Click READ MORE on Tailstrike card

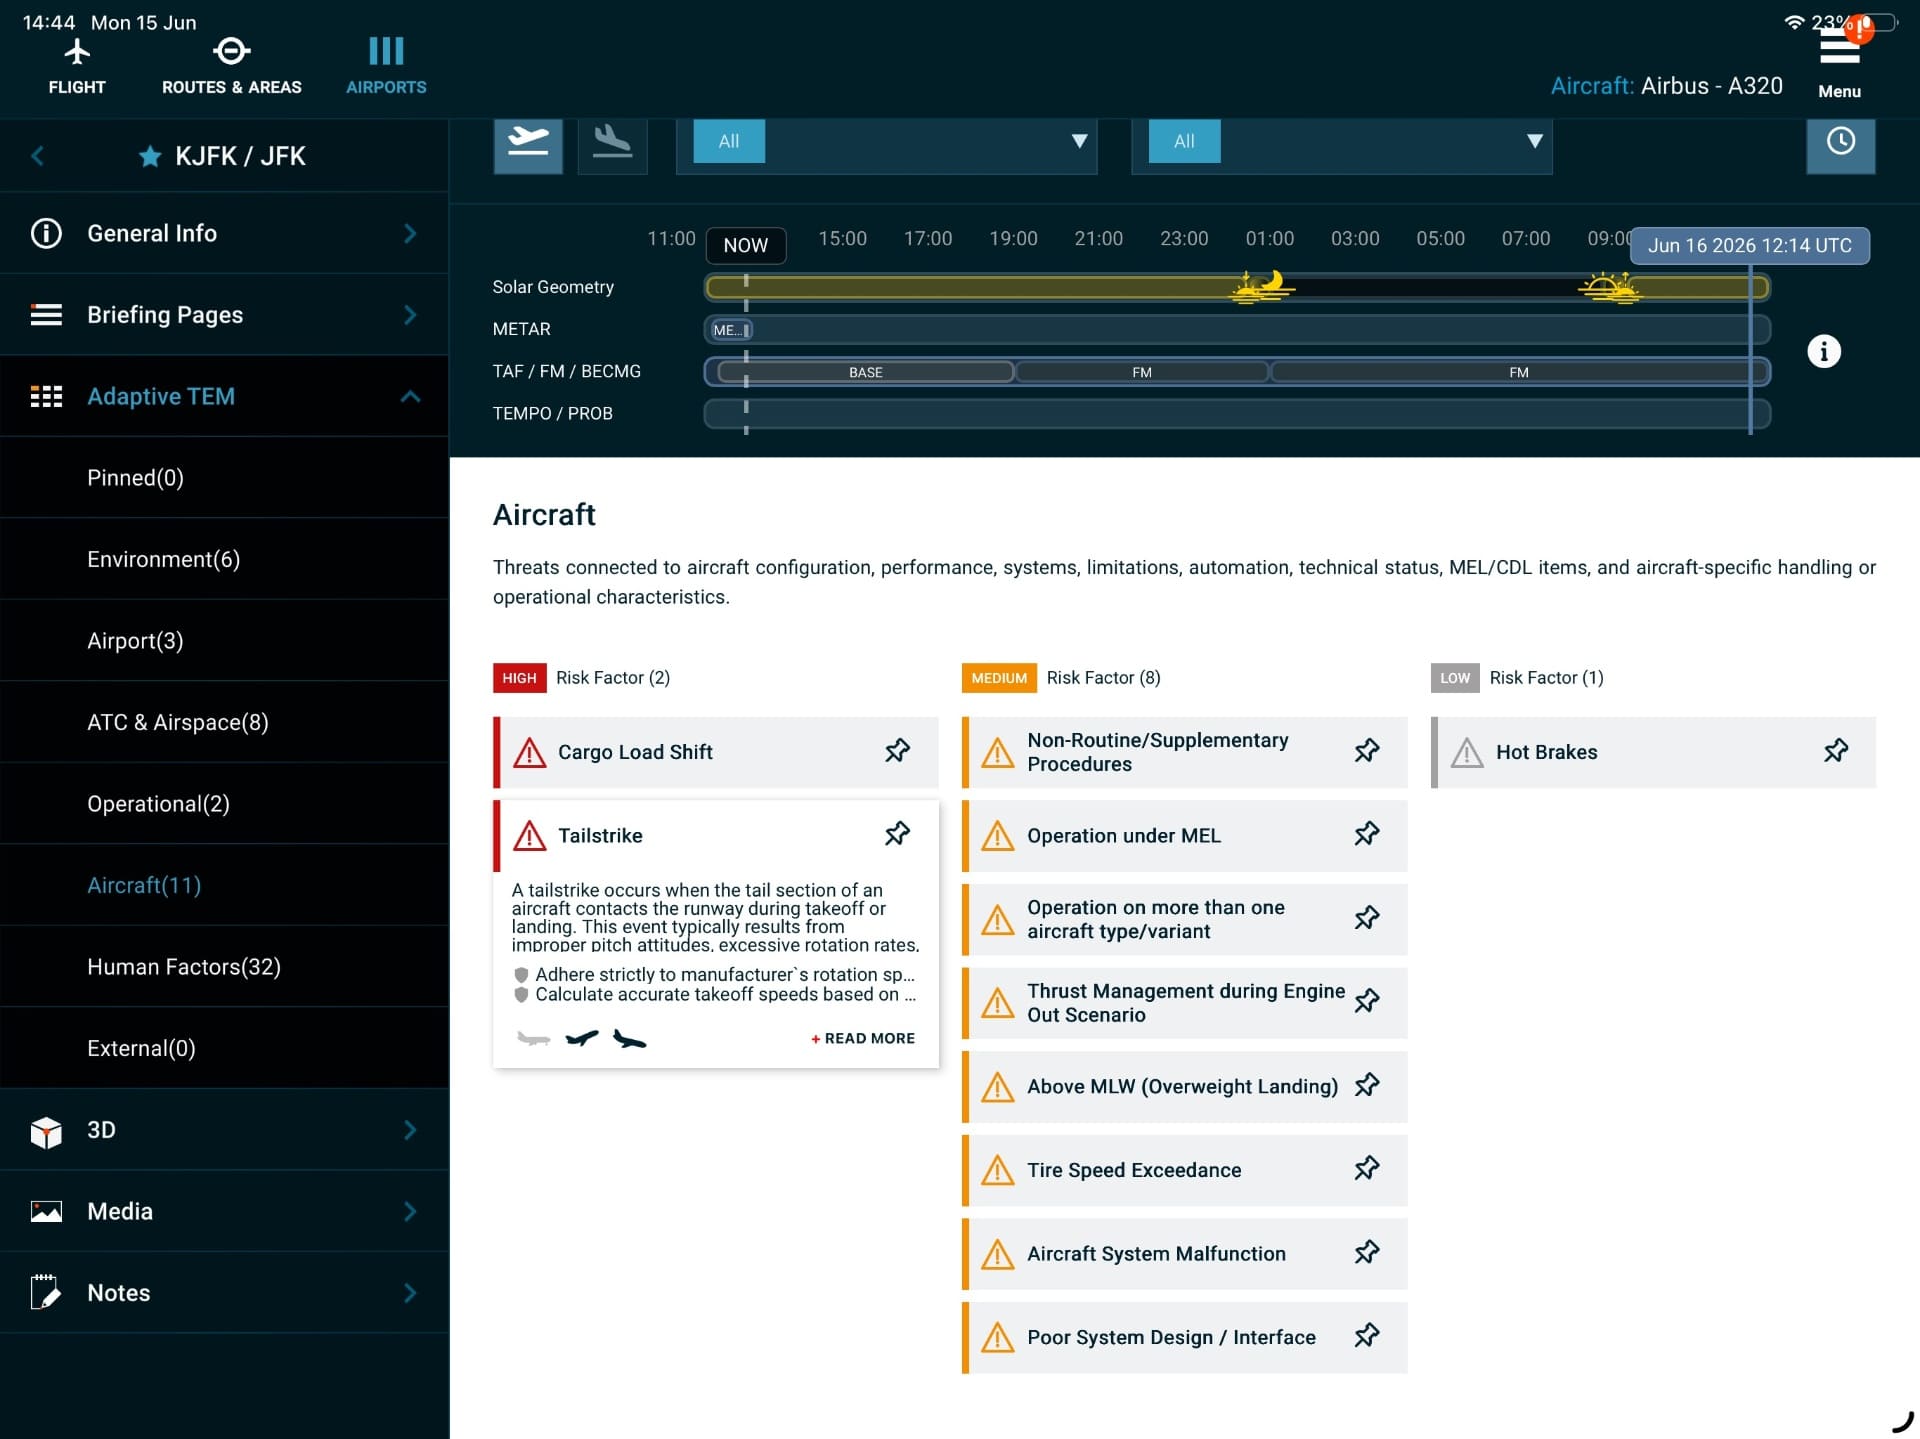click(862, 1038)
